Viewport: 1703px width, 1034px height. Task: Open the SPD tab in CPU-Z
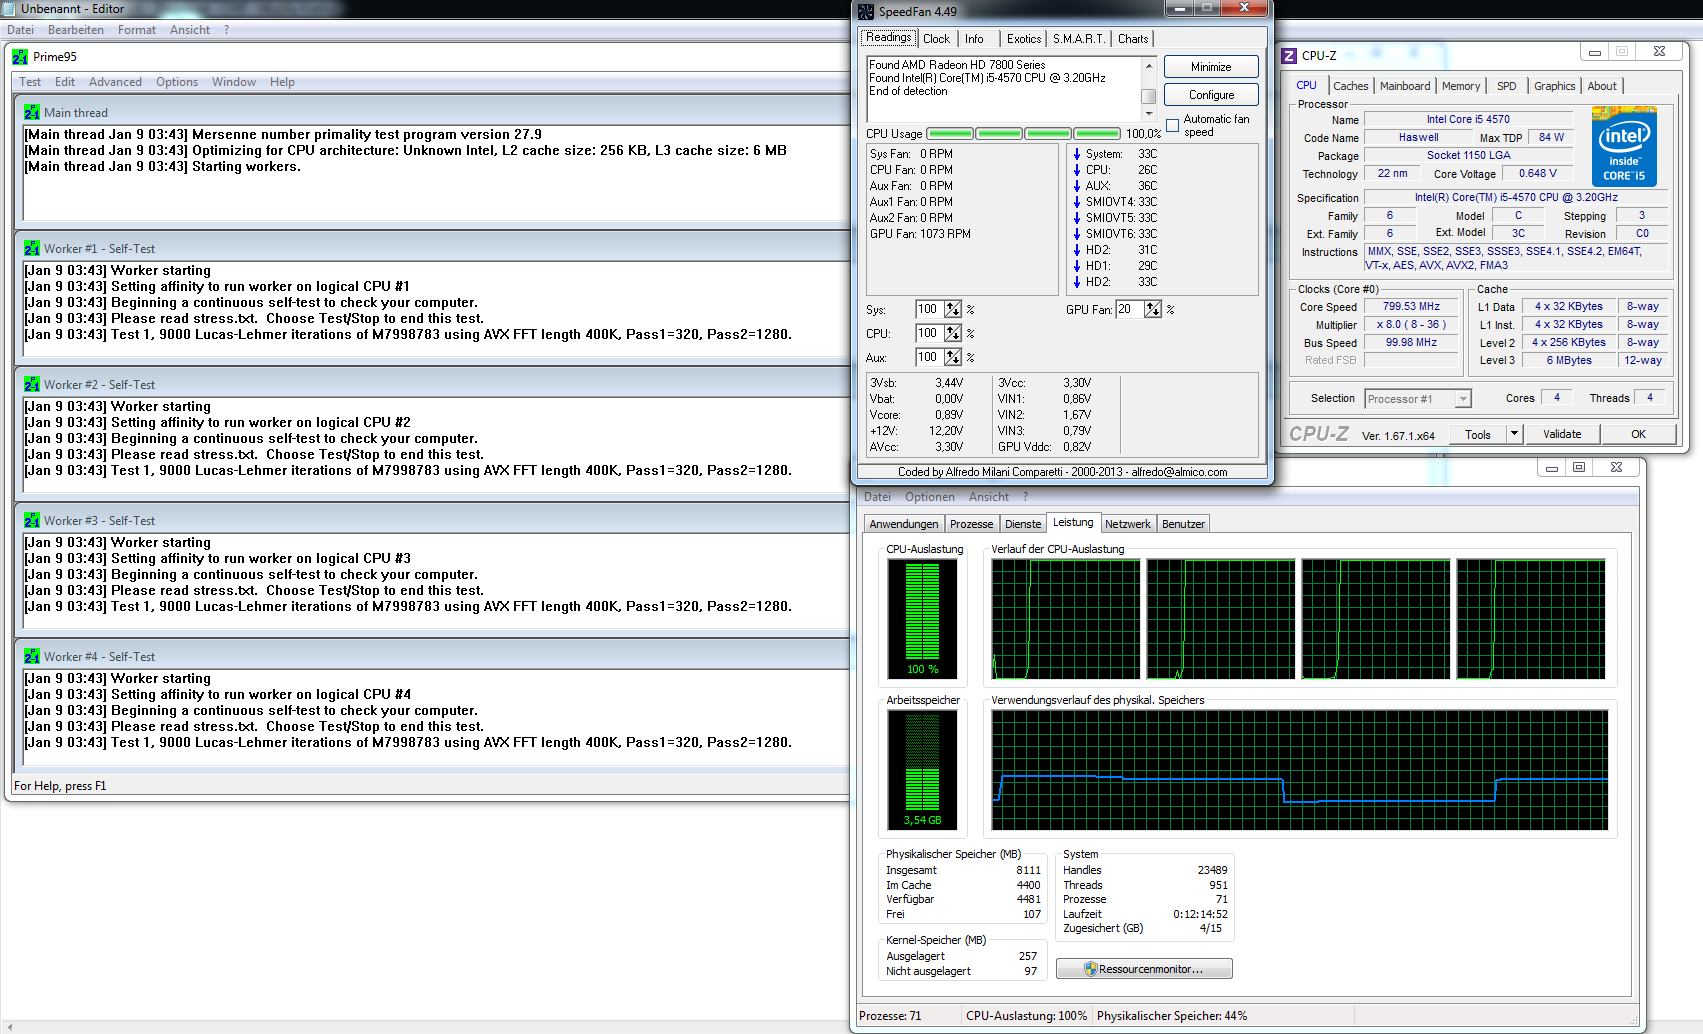(x=1507, y=86)
